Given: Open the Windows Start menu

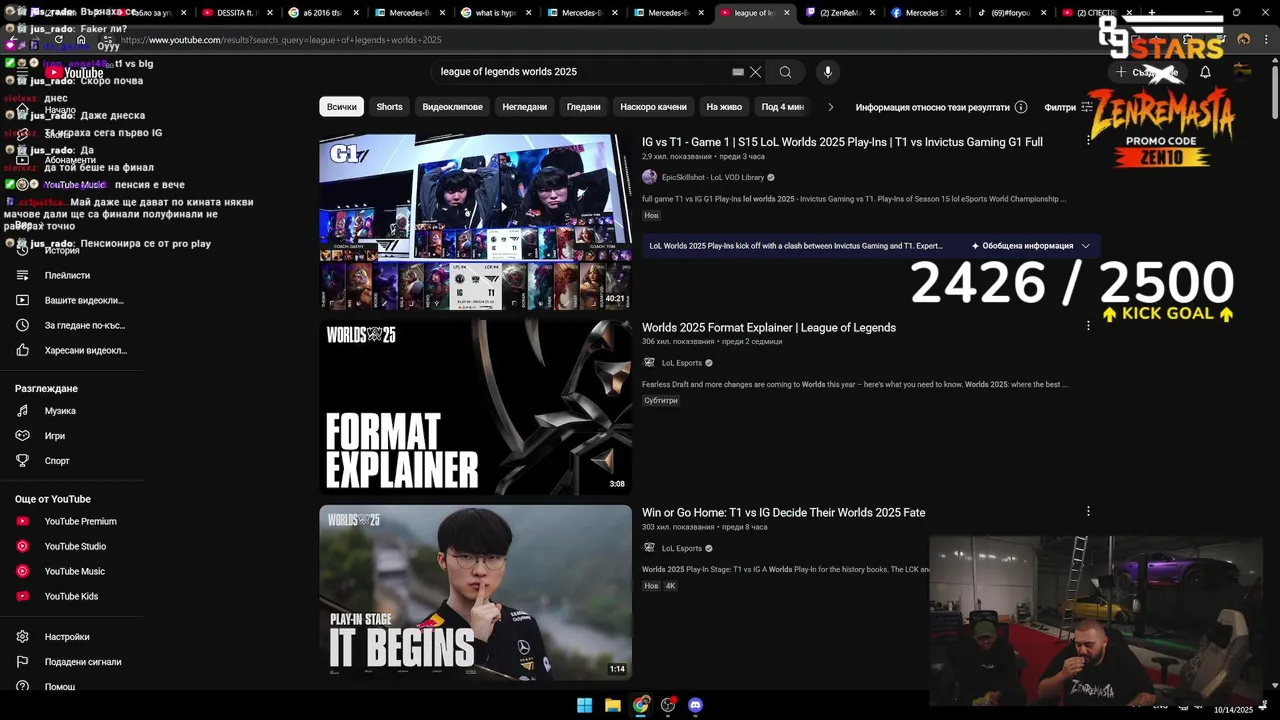Looking at the screenshot, I should point(584,705).
